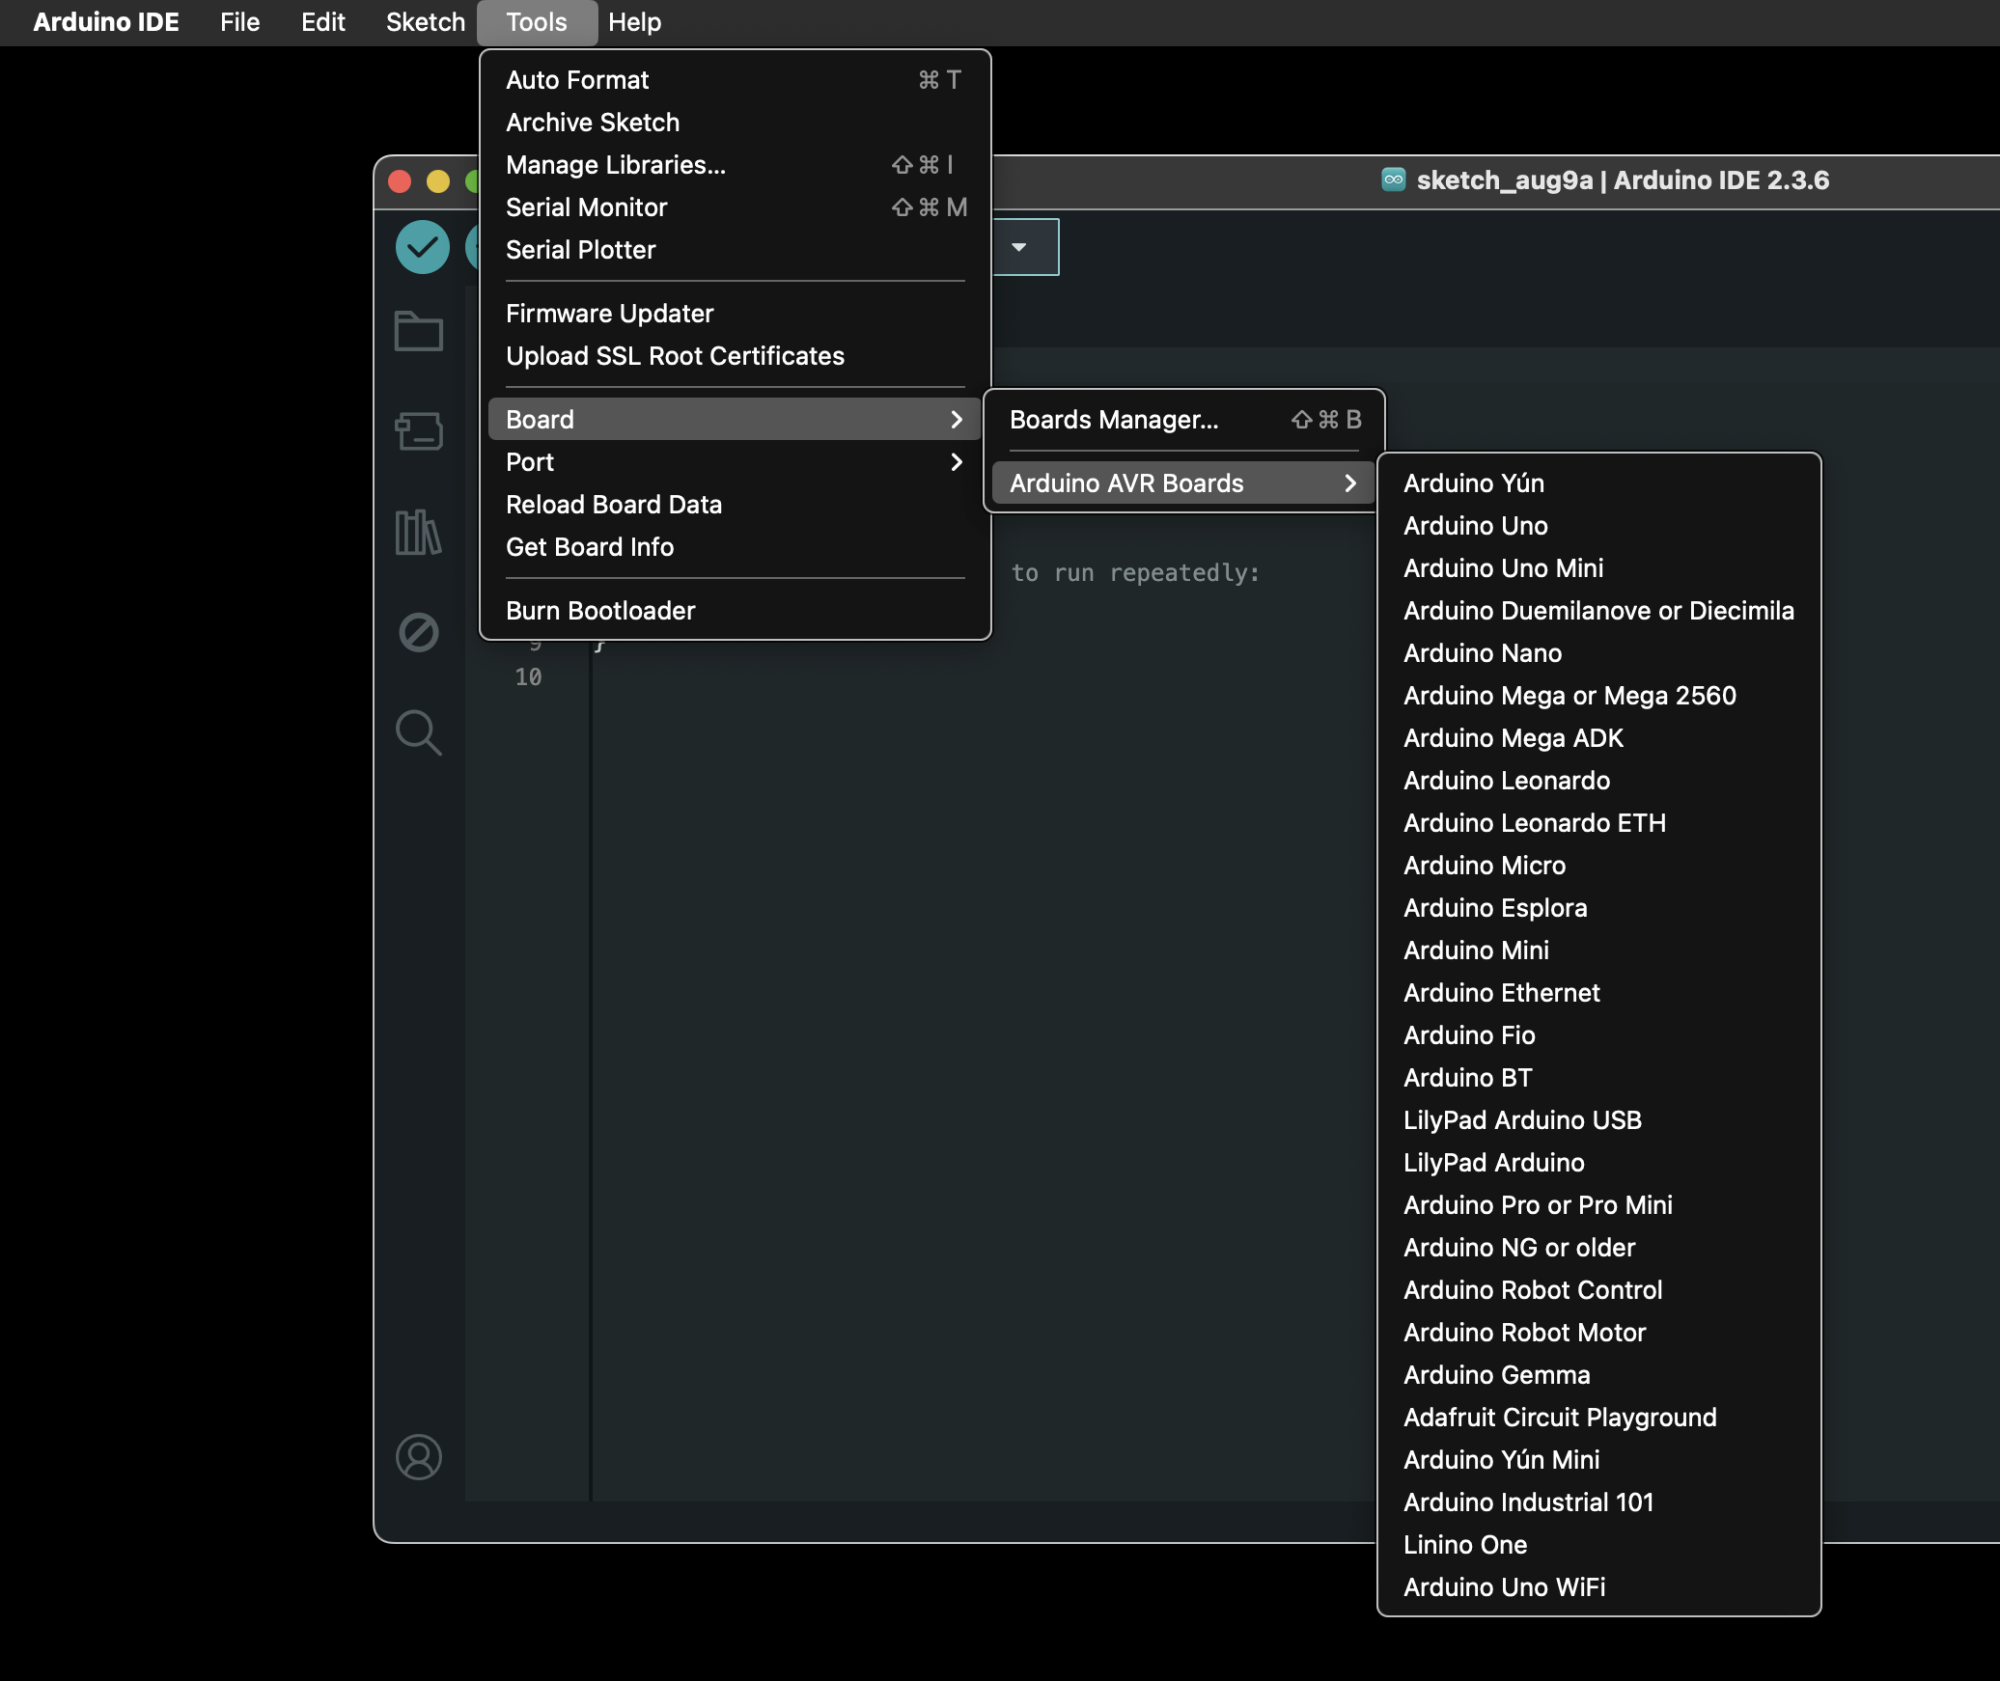Select Arduino Mega ADK board
The height and width of the screenshot is (1681, 2000).
(1598, 738)
